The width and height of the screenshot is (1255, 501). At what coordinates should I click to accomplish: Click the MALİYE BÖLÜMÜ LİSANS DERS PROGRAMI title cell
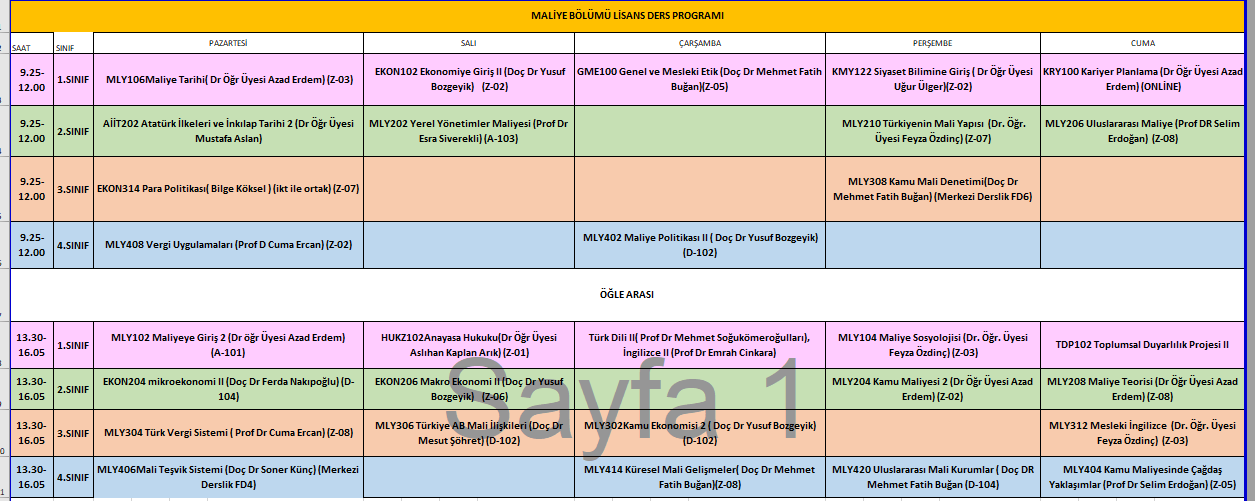(627, 15)
